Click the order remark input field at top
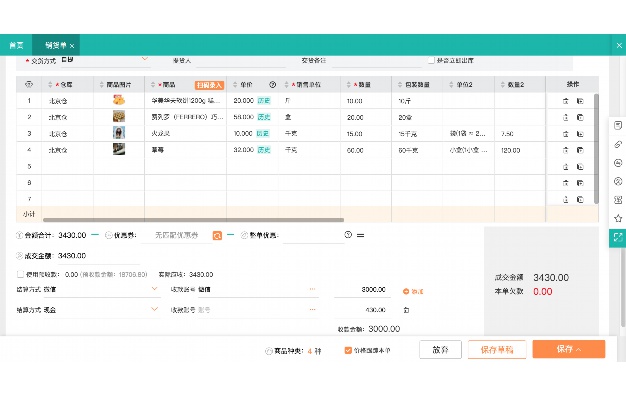The image size is (626, 396). coord(376,61)
